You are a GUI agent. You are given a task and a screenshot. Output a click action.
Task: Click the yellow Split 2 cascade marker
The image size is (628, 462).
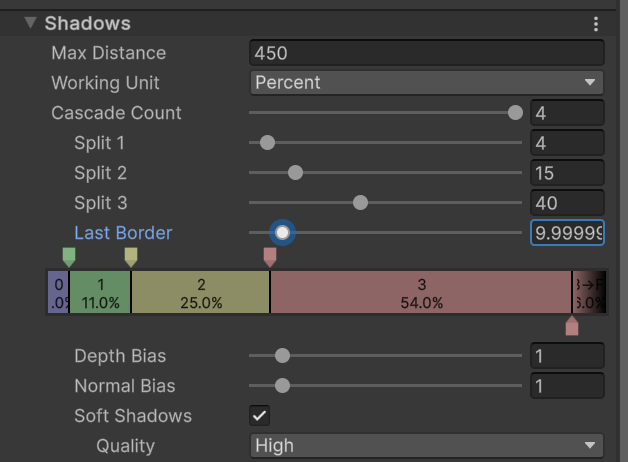point(131,257)
